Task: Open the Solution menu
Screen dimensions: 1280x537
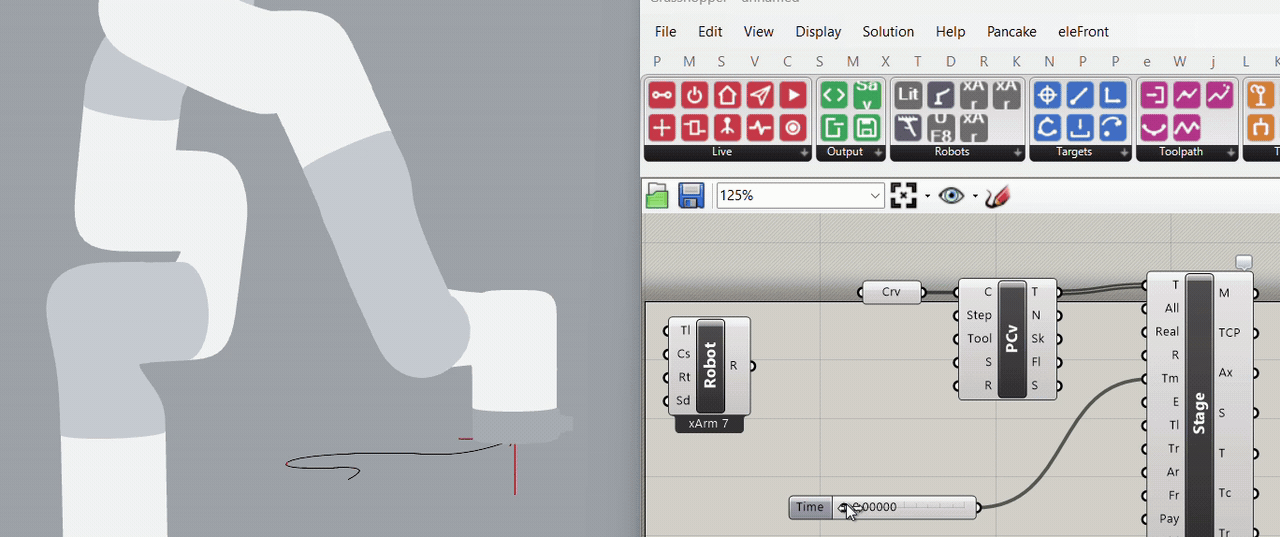Action: tap(888, 32)
